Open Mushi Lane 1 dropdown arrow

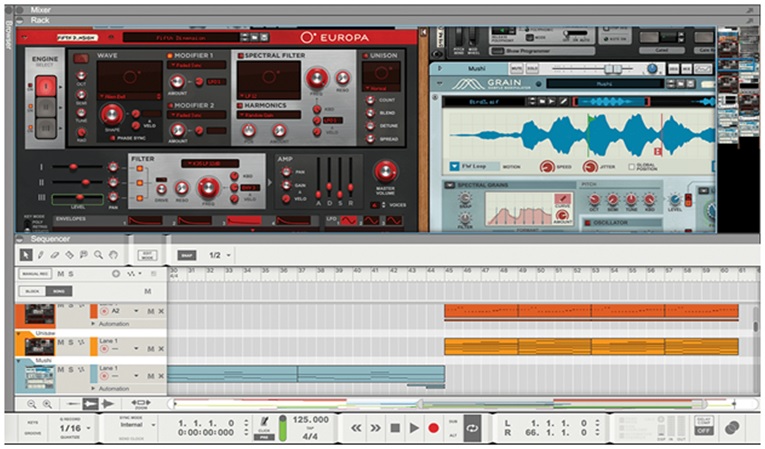136,376
